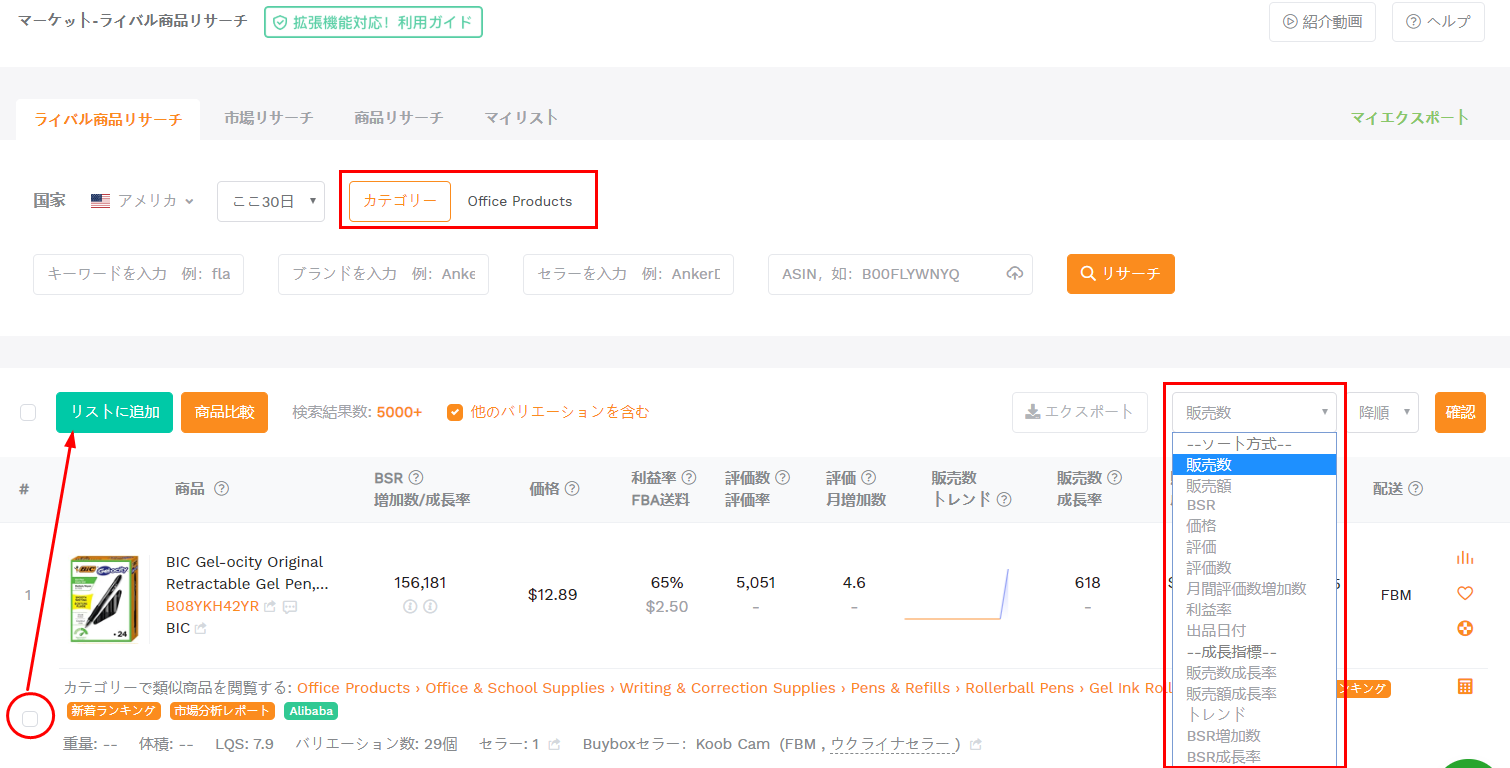Open the ヘルプ button
This screenshot has height=768, width=1510.
pos(1438,22)
